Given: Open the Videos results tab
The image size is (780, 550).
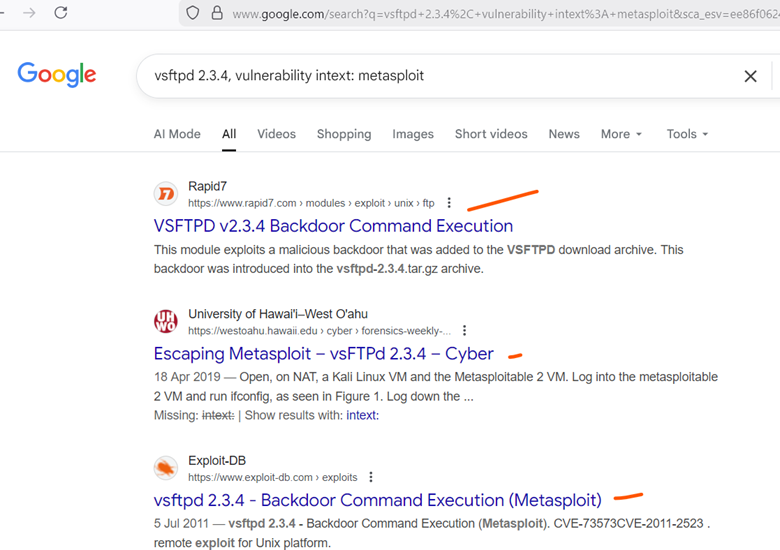Looking at the screenshot, I should [x=276, y=134].
